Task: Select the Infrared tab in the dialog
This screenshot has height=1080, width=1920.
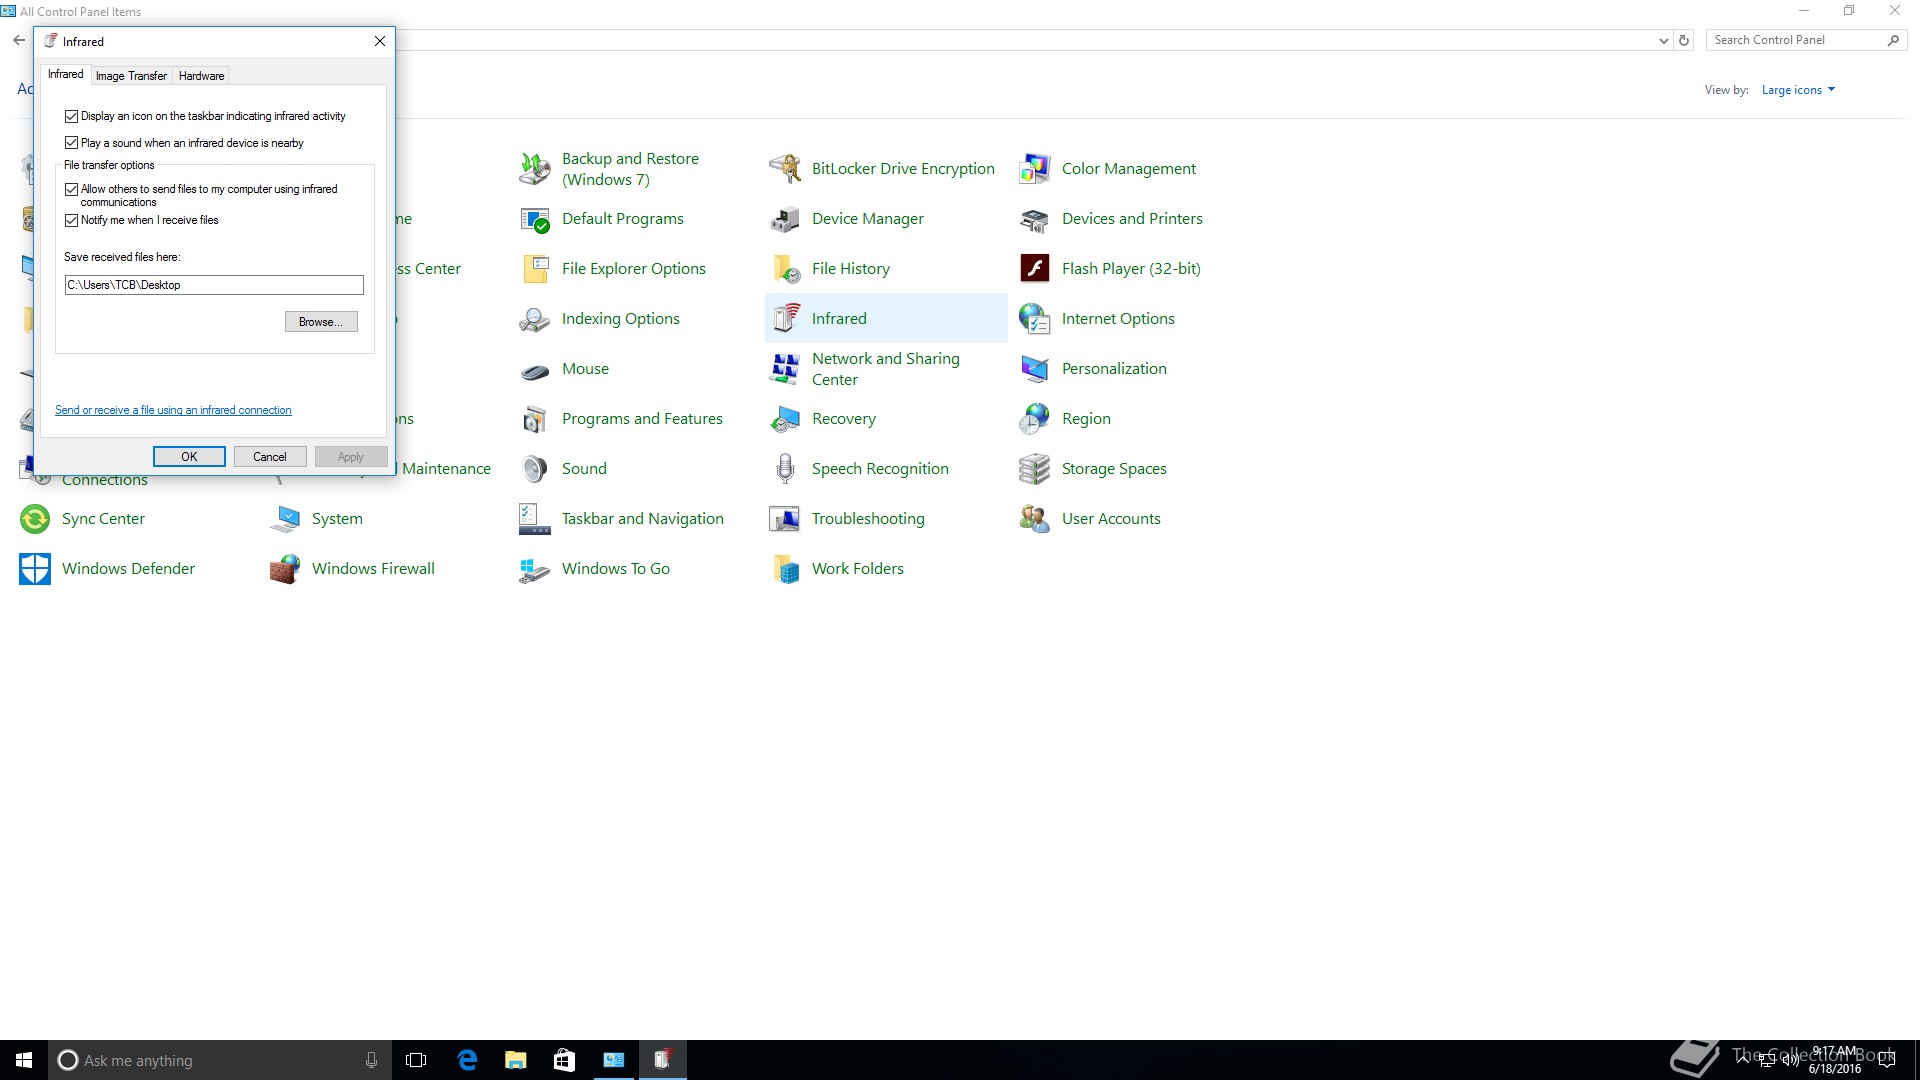Action: [x=66, y=74]
